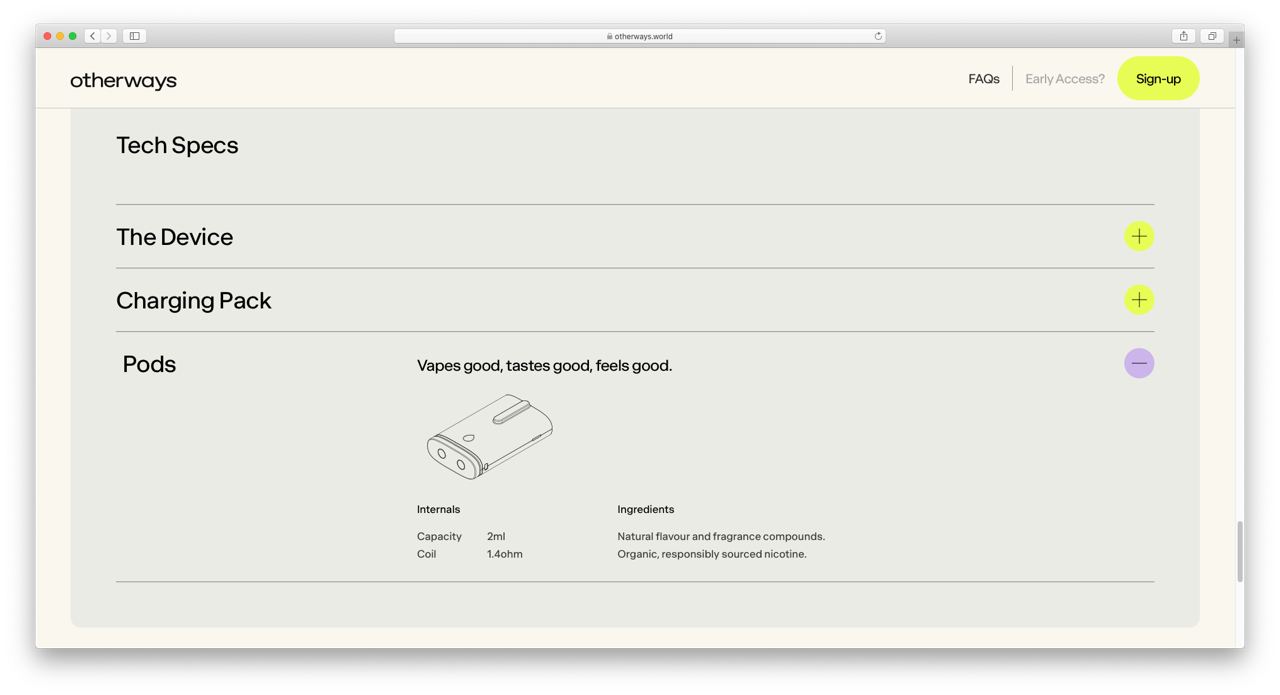Open the Early Access? menu link
The height and width of the screenshot is (695, 1280).
click(x=1065, y=79)
